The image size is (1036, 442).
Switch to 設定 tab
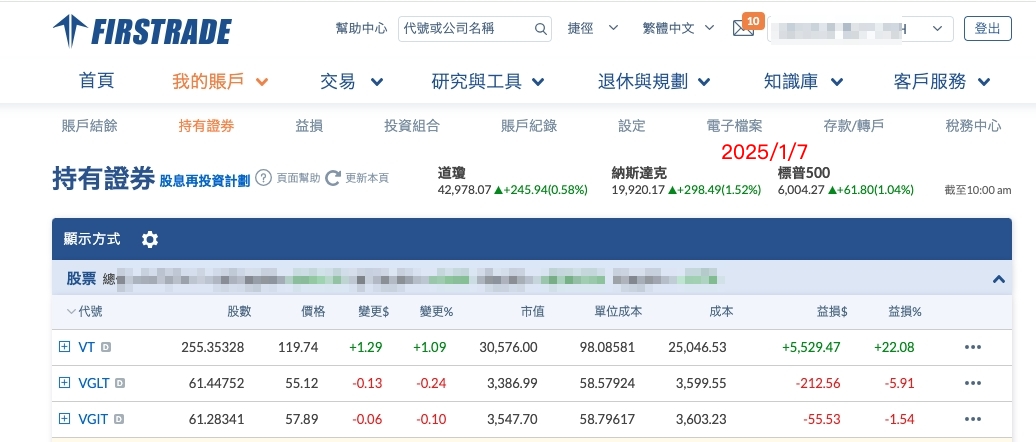click(632, 126)
